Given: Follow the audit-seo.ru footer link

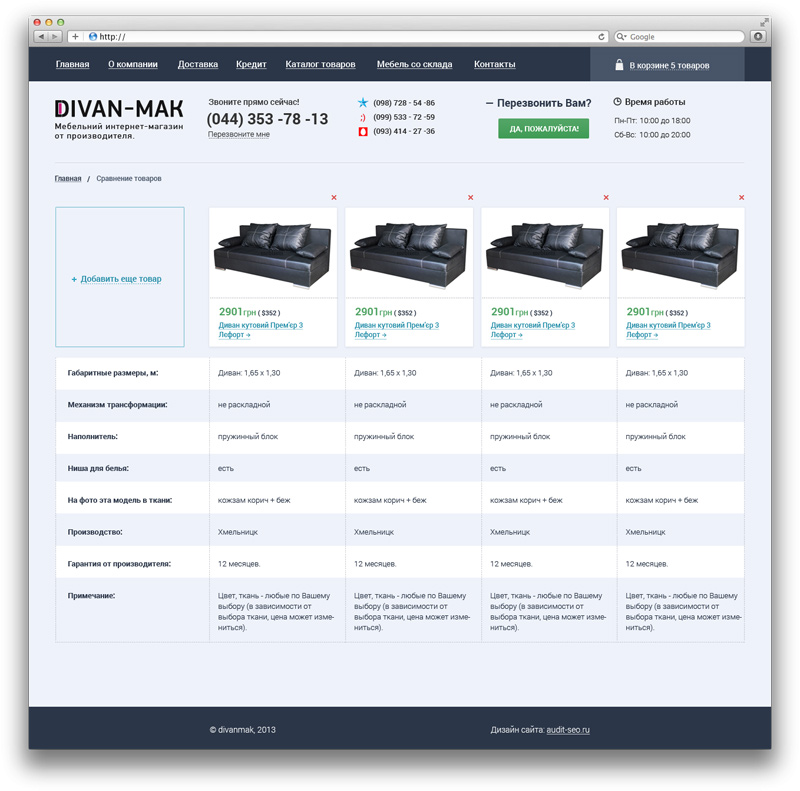Looking at the screenshot, I should tap(568, 730).
